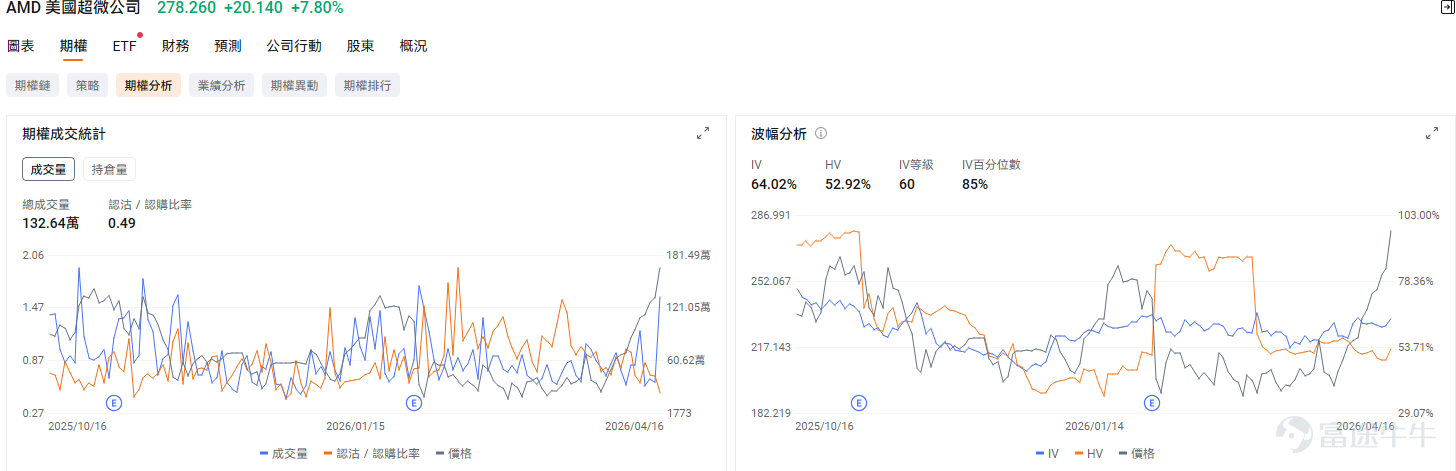Viewport: 1456px width, 471px height.
Task: Click the 總成交量 value 132.64萬
Action: point(50,223)
